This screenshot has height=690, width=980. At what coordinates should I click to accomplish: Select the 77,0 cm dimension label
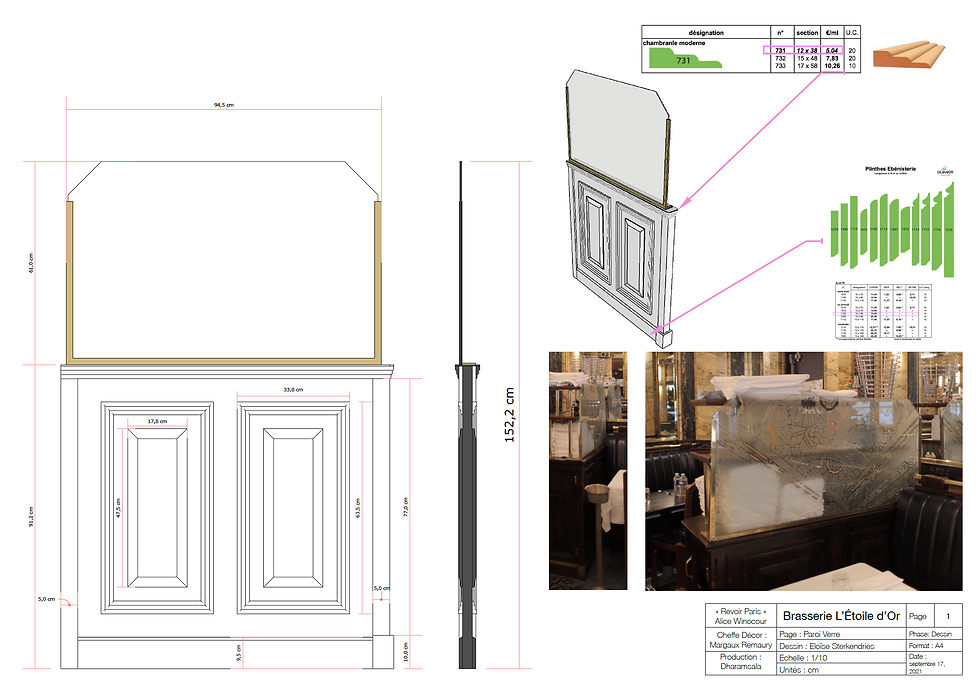[x=405, y=507]
